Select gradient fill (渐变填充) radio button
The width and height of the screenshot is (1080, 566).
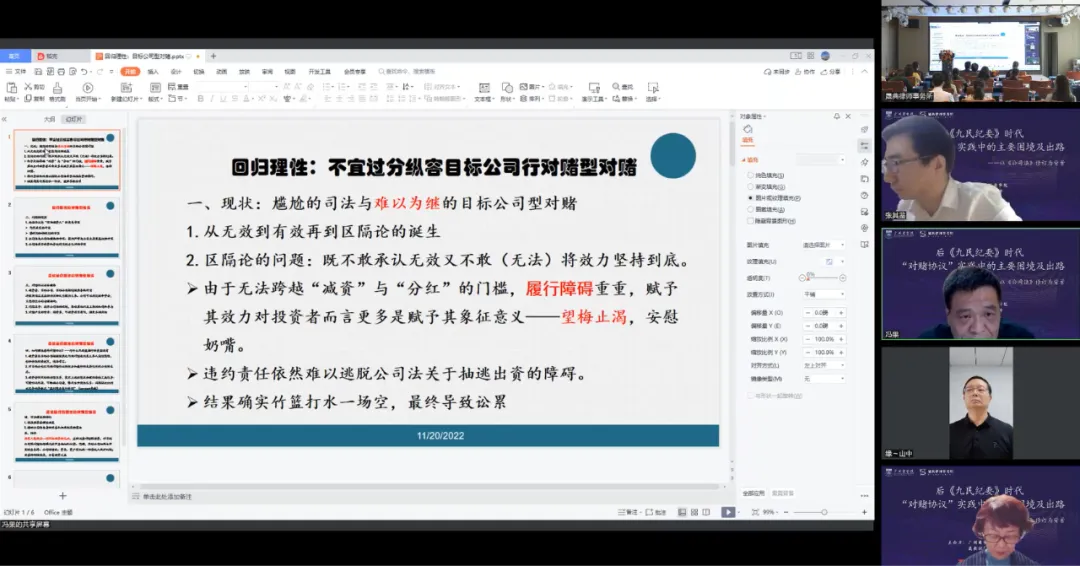point(750,187)
